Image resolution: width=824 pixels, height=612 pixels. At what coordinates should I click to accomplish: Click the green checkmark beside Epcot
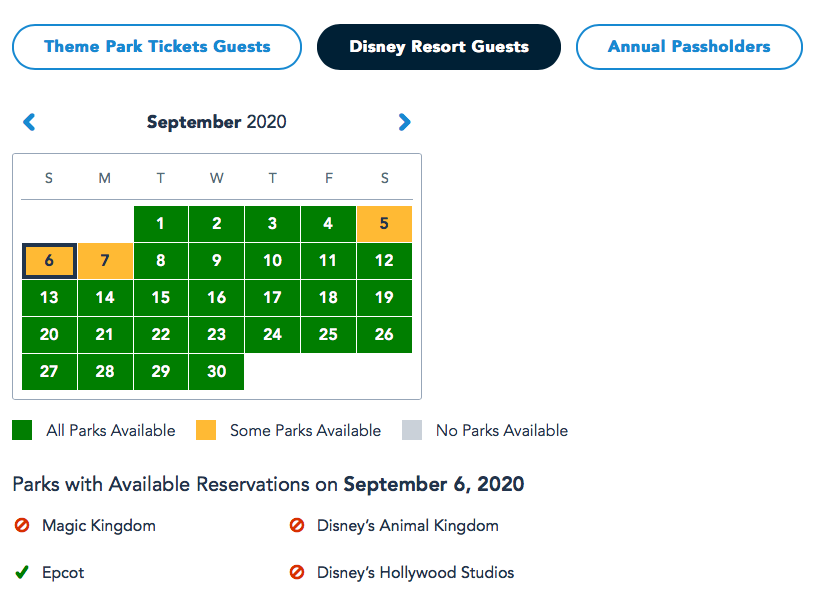[22, 573]
